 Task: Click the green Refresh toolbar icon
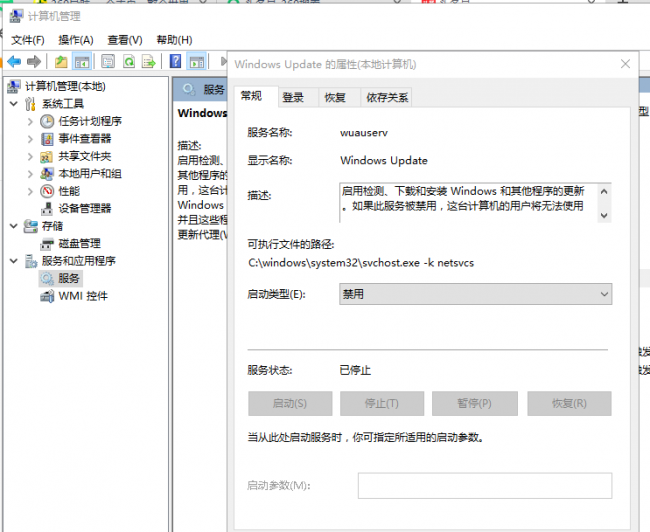(129, 62)
